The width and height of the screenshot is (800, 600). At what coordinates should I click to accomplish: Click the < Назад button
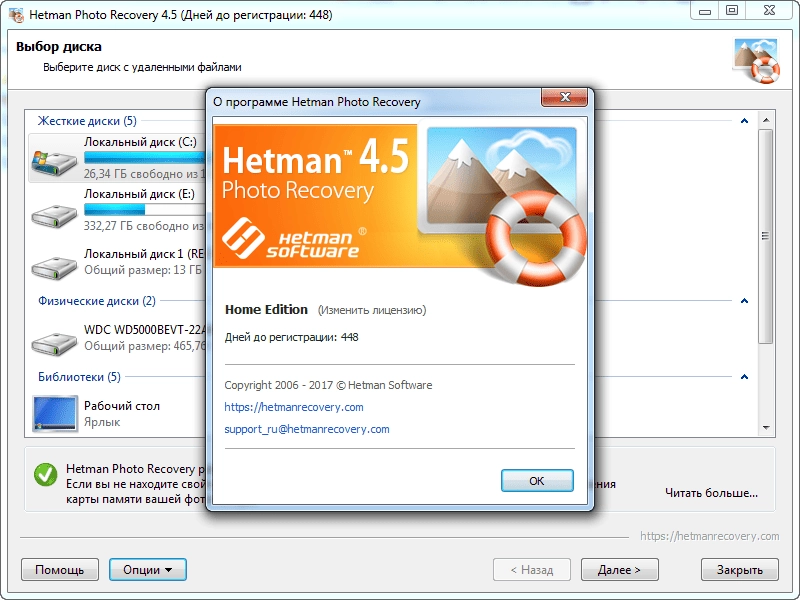point(532,569)
